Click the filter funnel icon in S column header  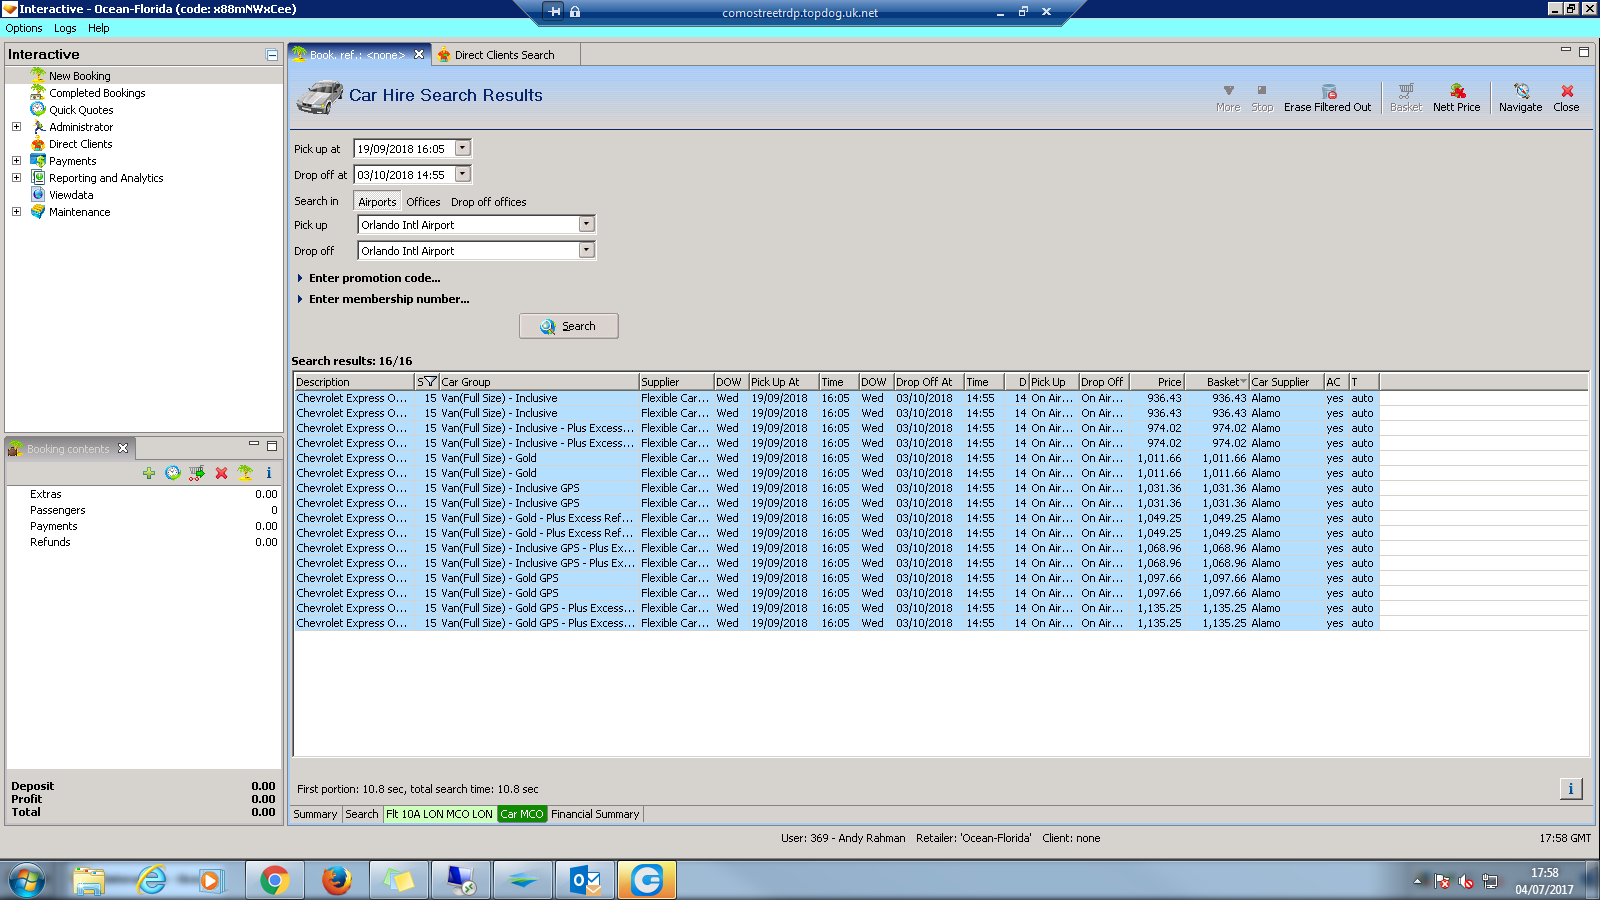431,382
